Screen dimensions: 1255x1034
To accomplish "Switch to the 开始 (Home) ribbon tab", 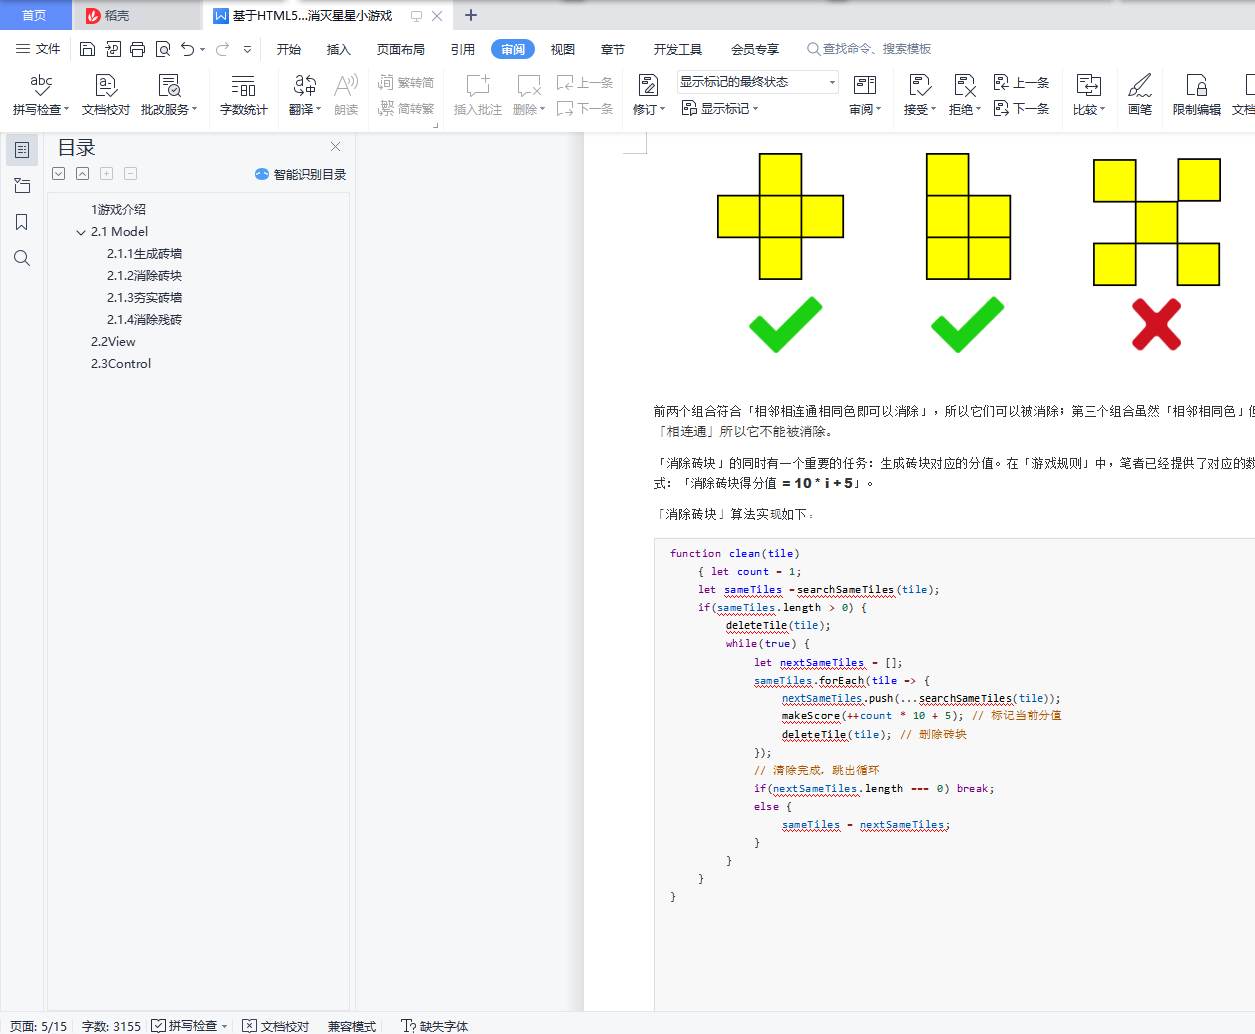I will (289, 49).
